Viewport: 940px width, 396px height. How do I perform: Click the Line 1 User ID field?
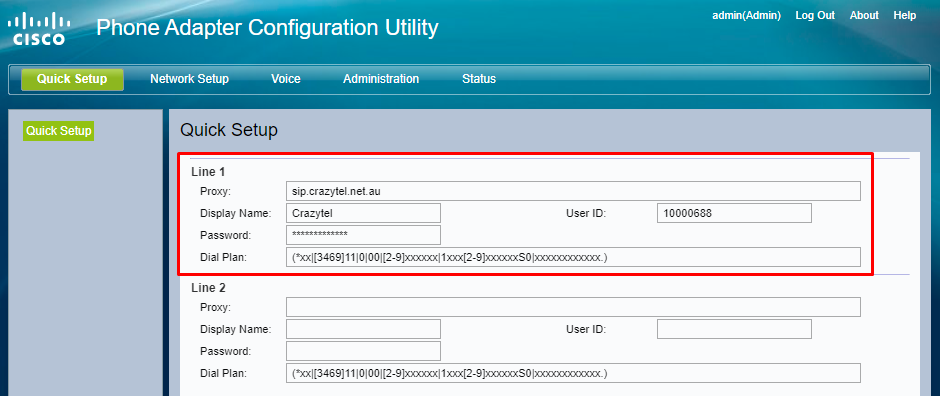click(734, 213)
